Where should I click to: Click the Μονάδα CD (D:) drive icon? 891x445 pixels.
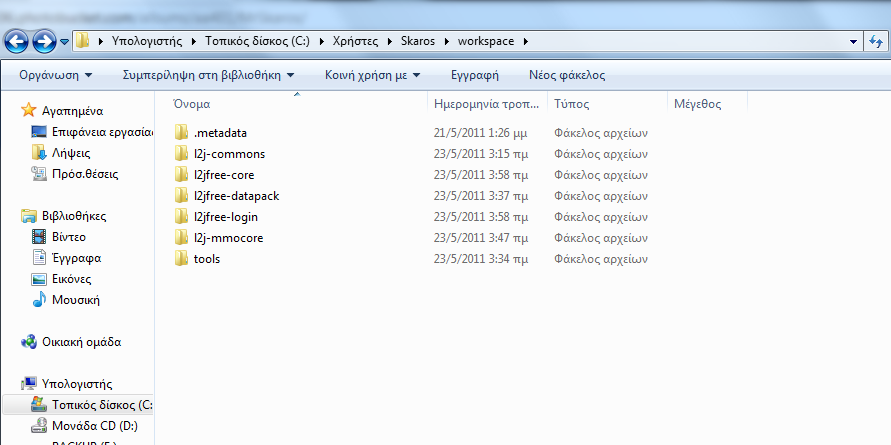(x=39, y=425)
